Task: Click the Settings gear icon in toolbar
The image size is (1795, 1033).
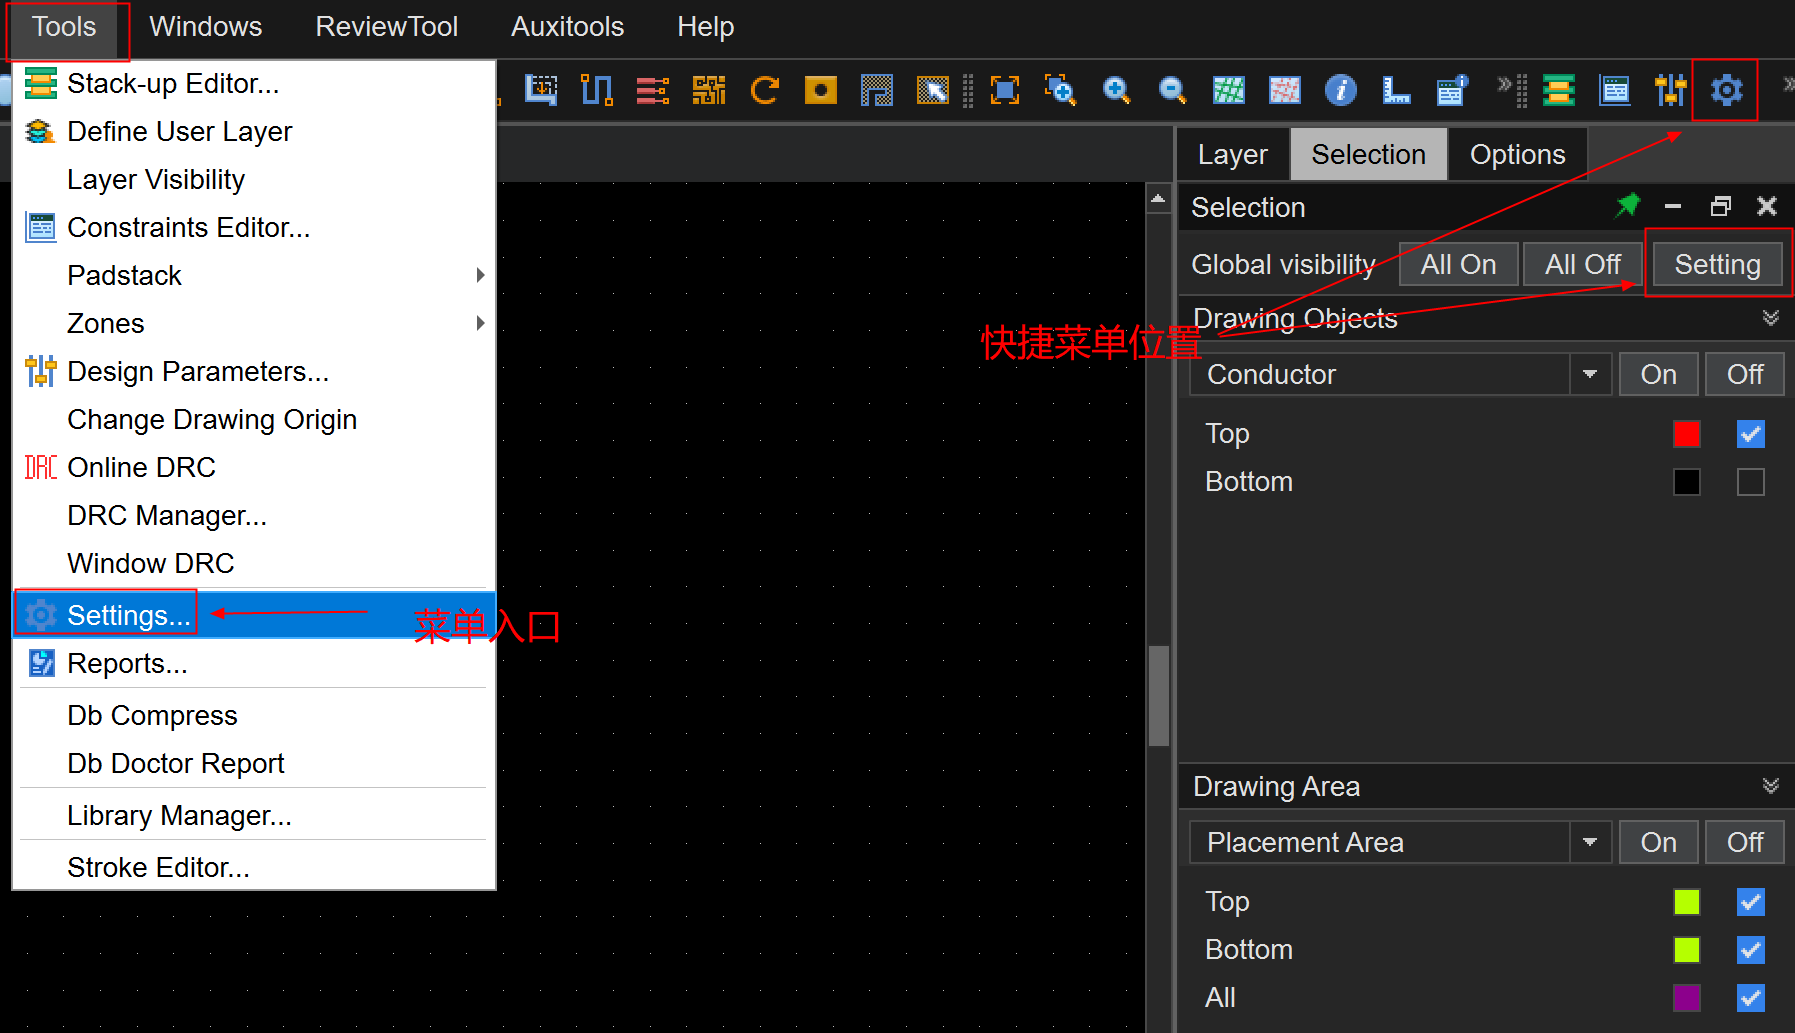Action: [x=1725, y=90]
